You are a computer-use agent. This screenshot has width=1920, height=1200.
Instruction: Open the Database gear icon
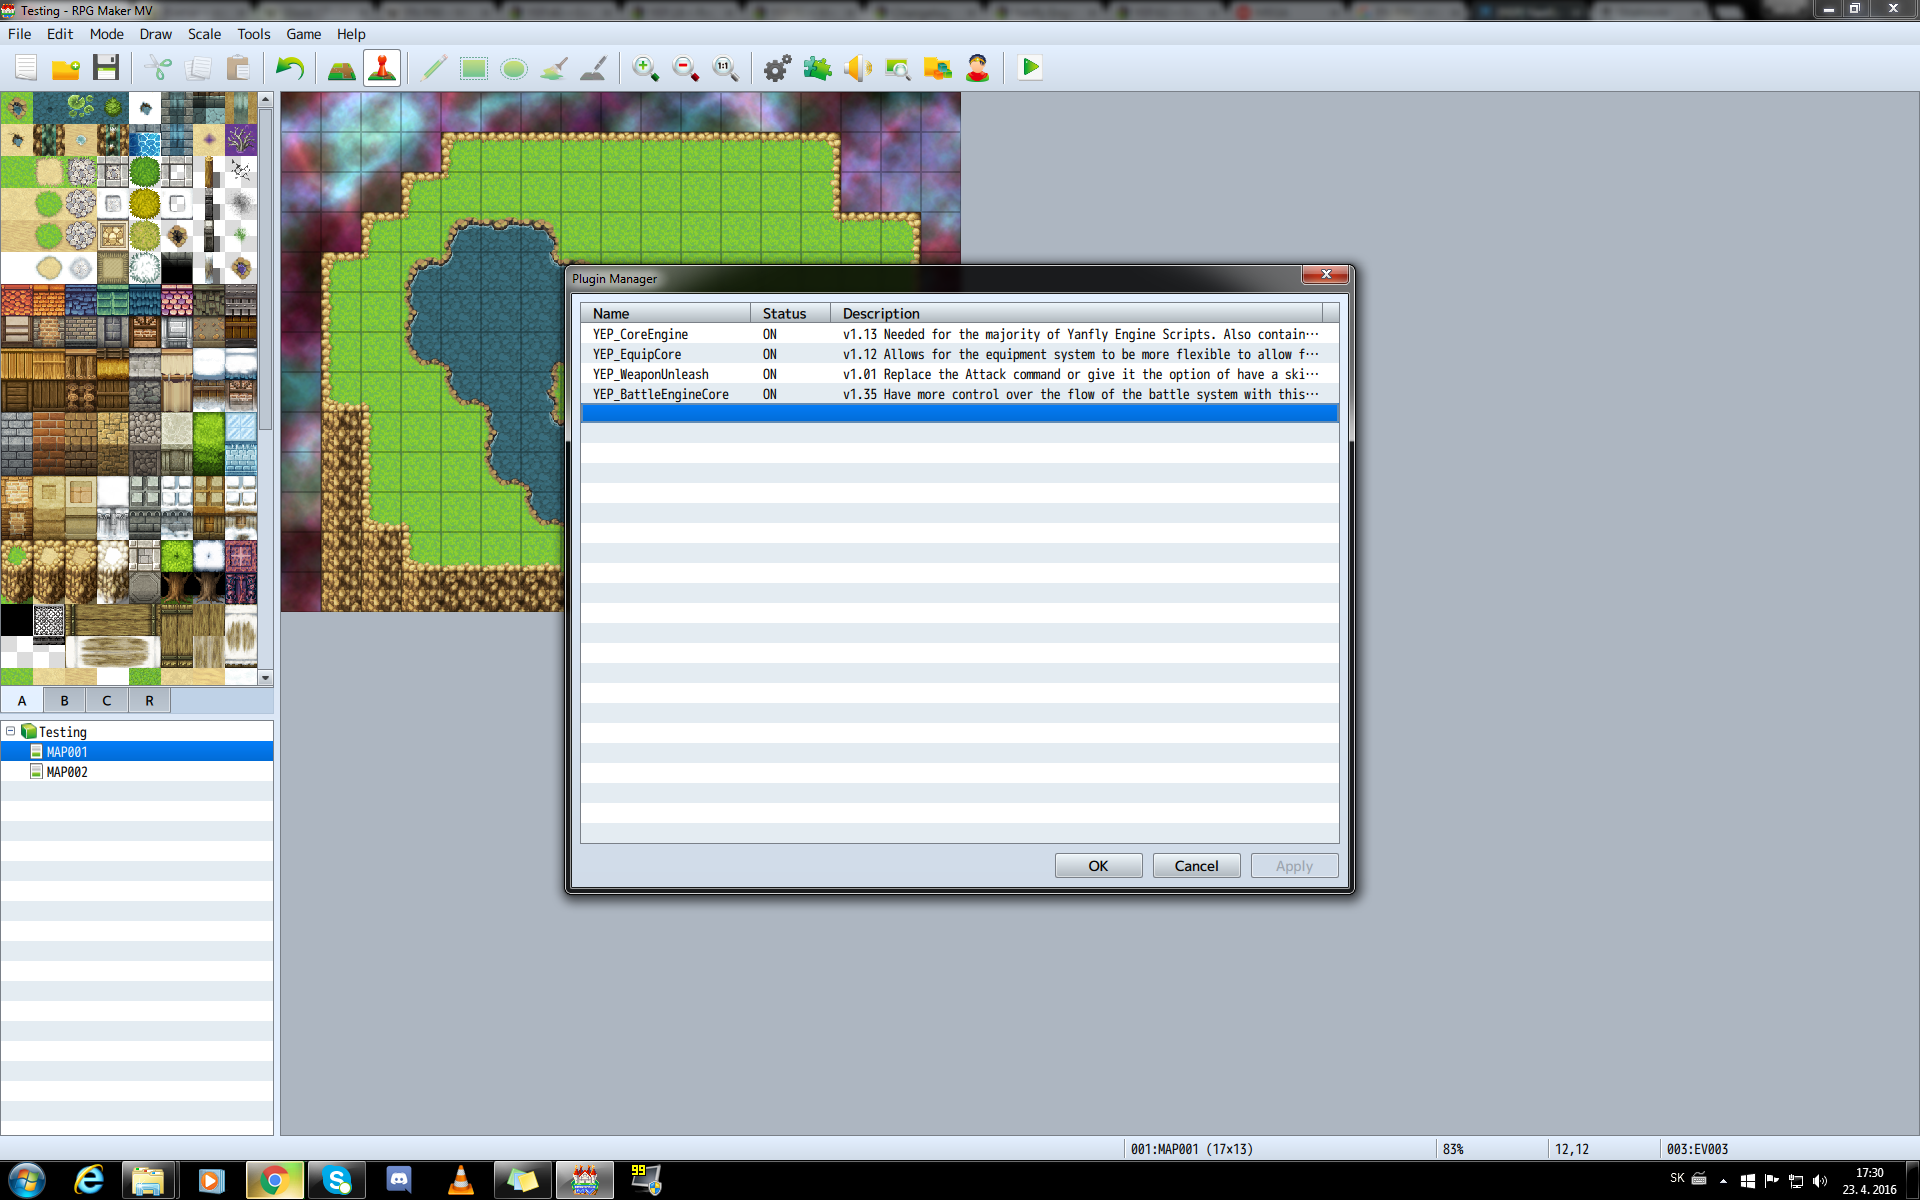tap(777, 68)
